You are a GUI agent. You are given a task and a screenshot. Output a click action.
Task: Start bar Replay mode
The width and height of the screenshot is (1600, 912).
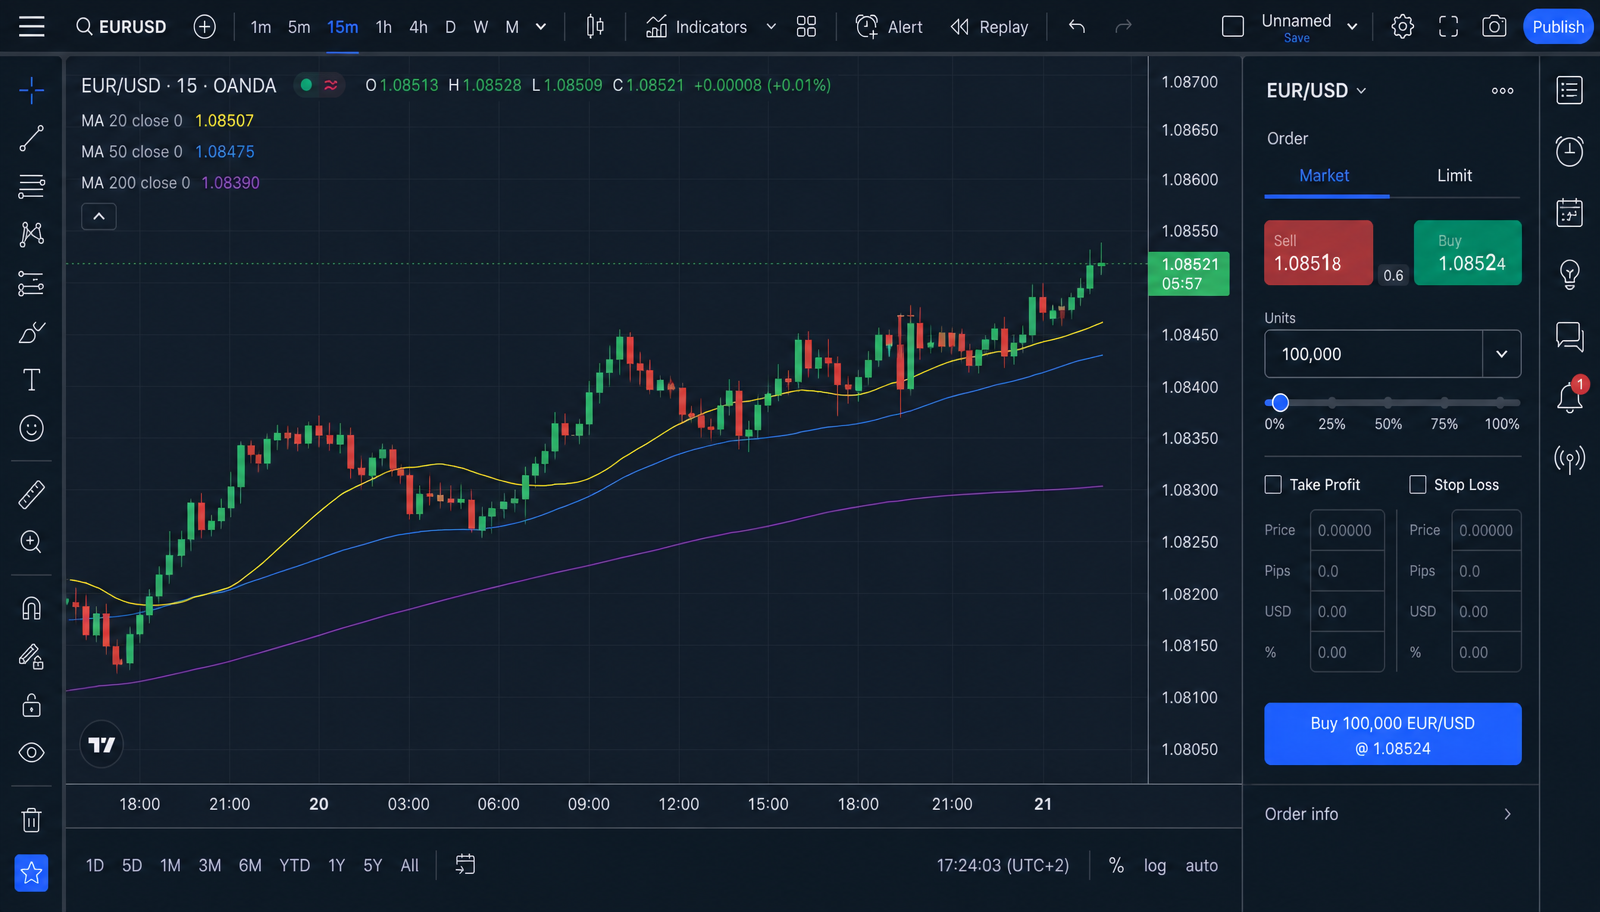tap(989, 27)
